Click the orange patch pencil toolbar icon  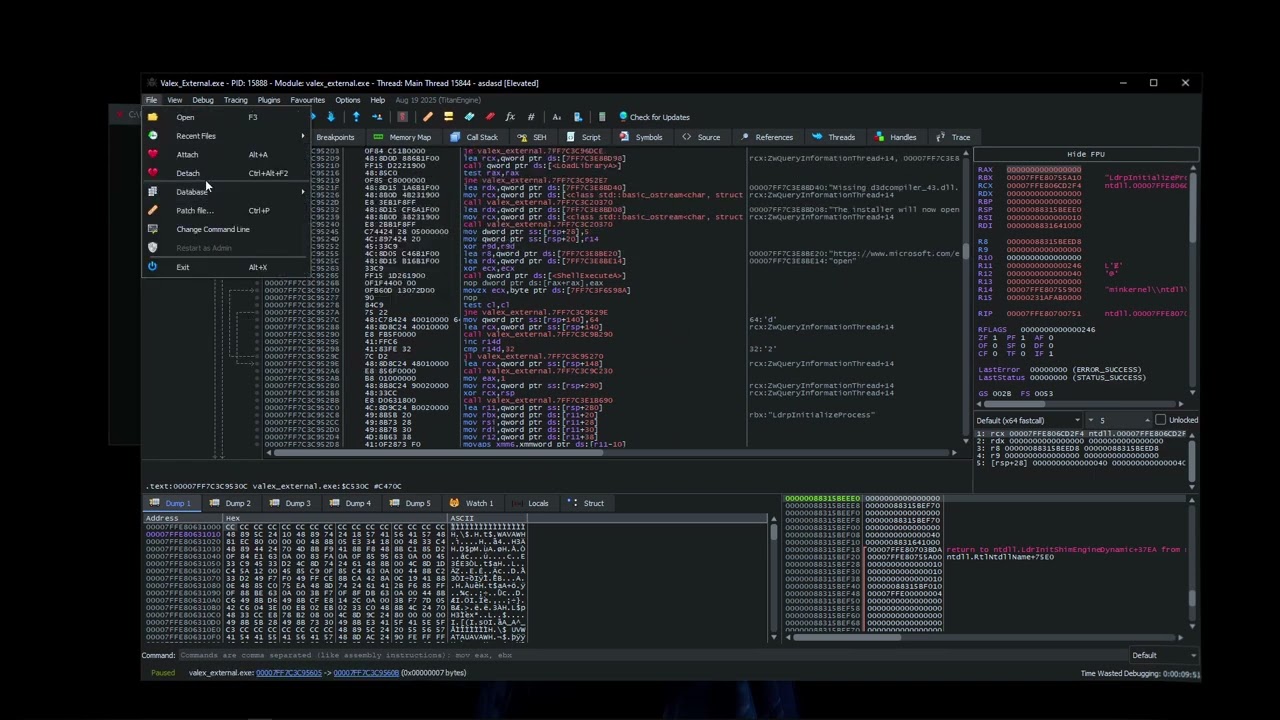pos(428,117)
